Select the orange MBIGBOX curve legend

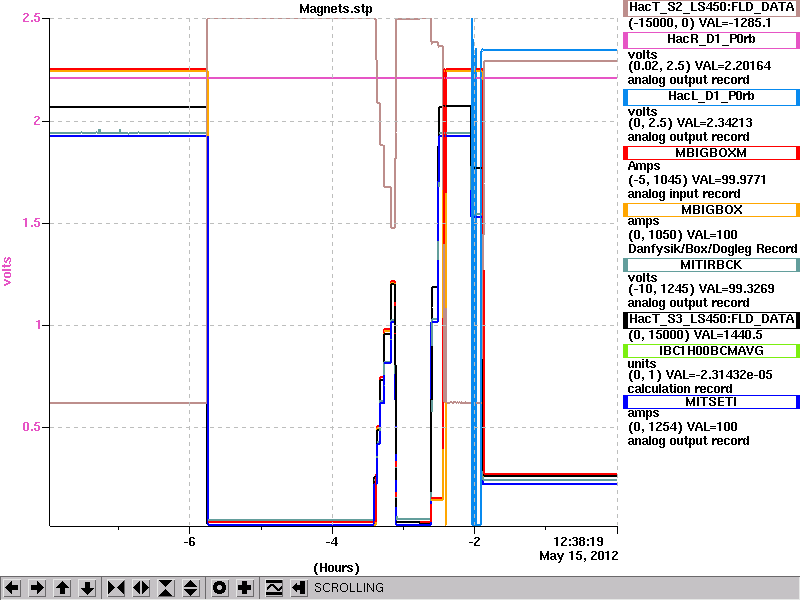[711, 210]
